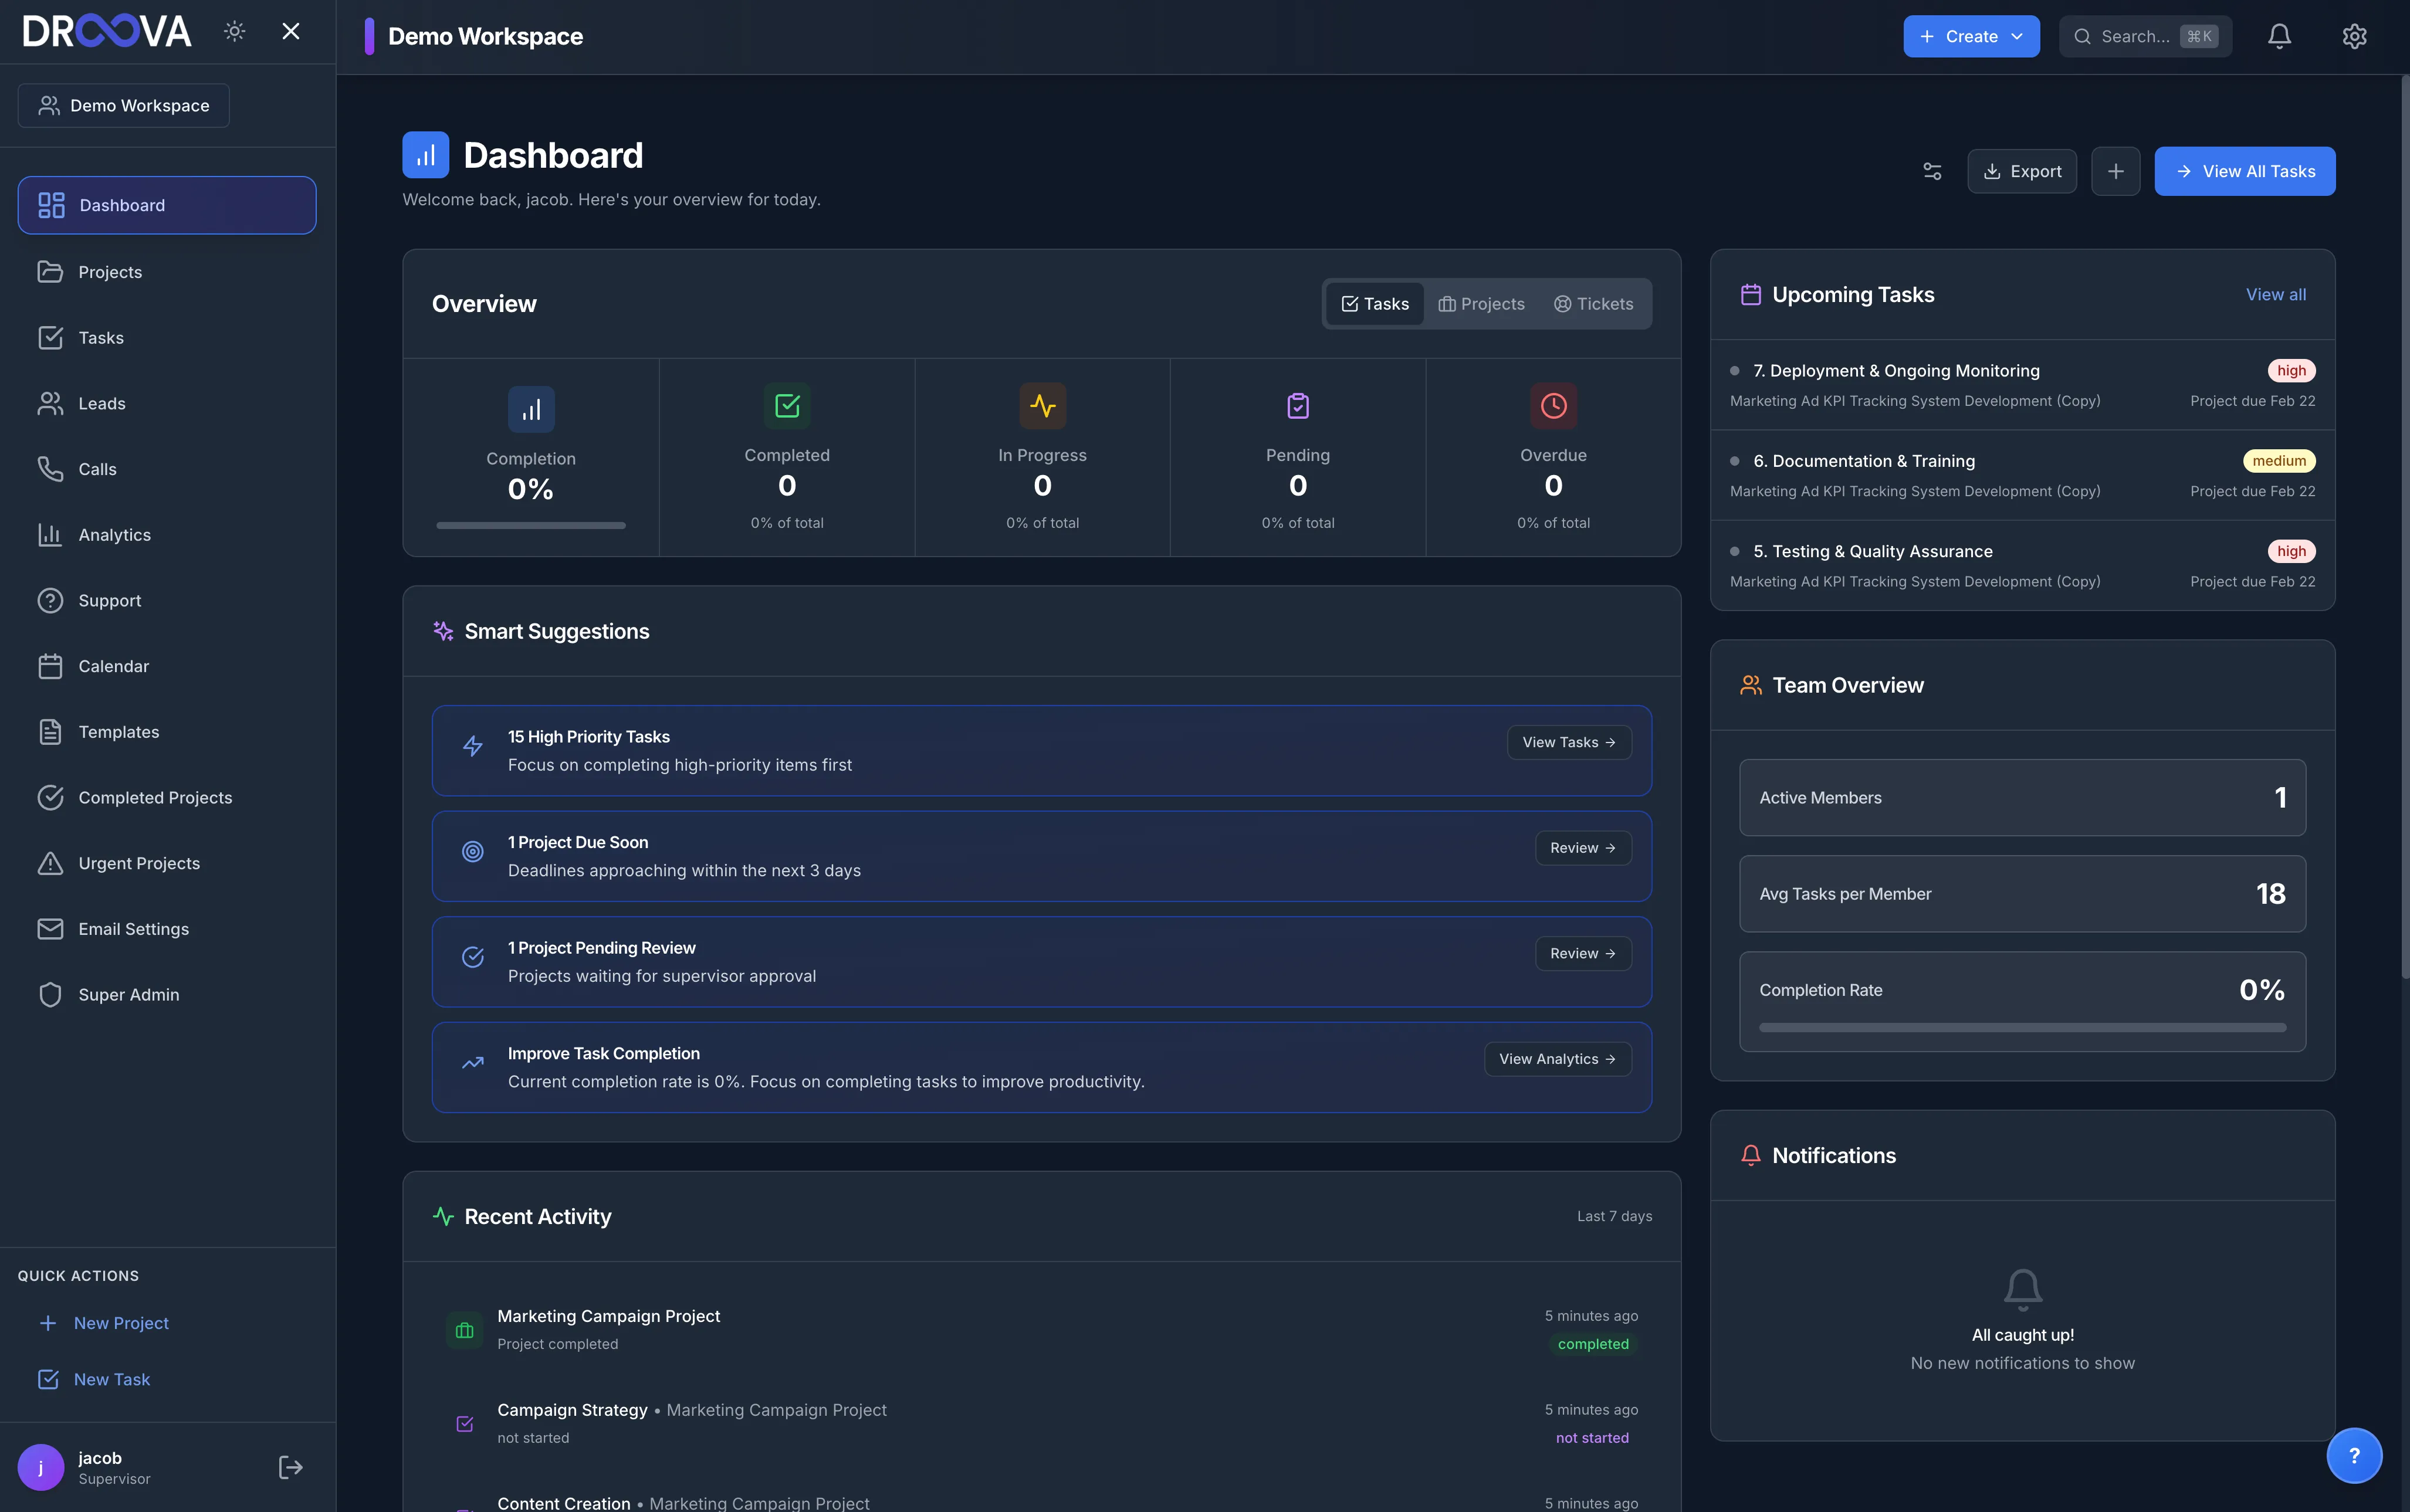Click the dashboard filter sliders icon

1932,171
